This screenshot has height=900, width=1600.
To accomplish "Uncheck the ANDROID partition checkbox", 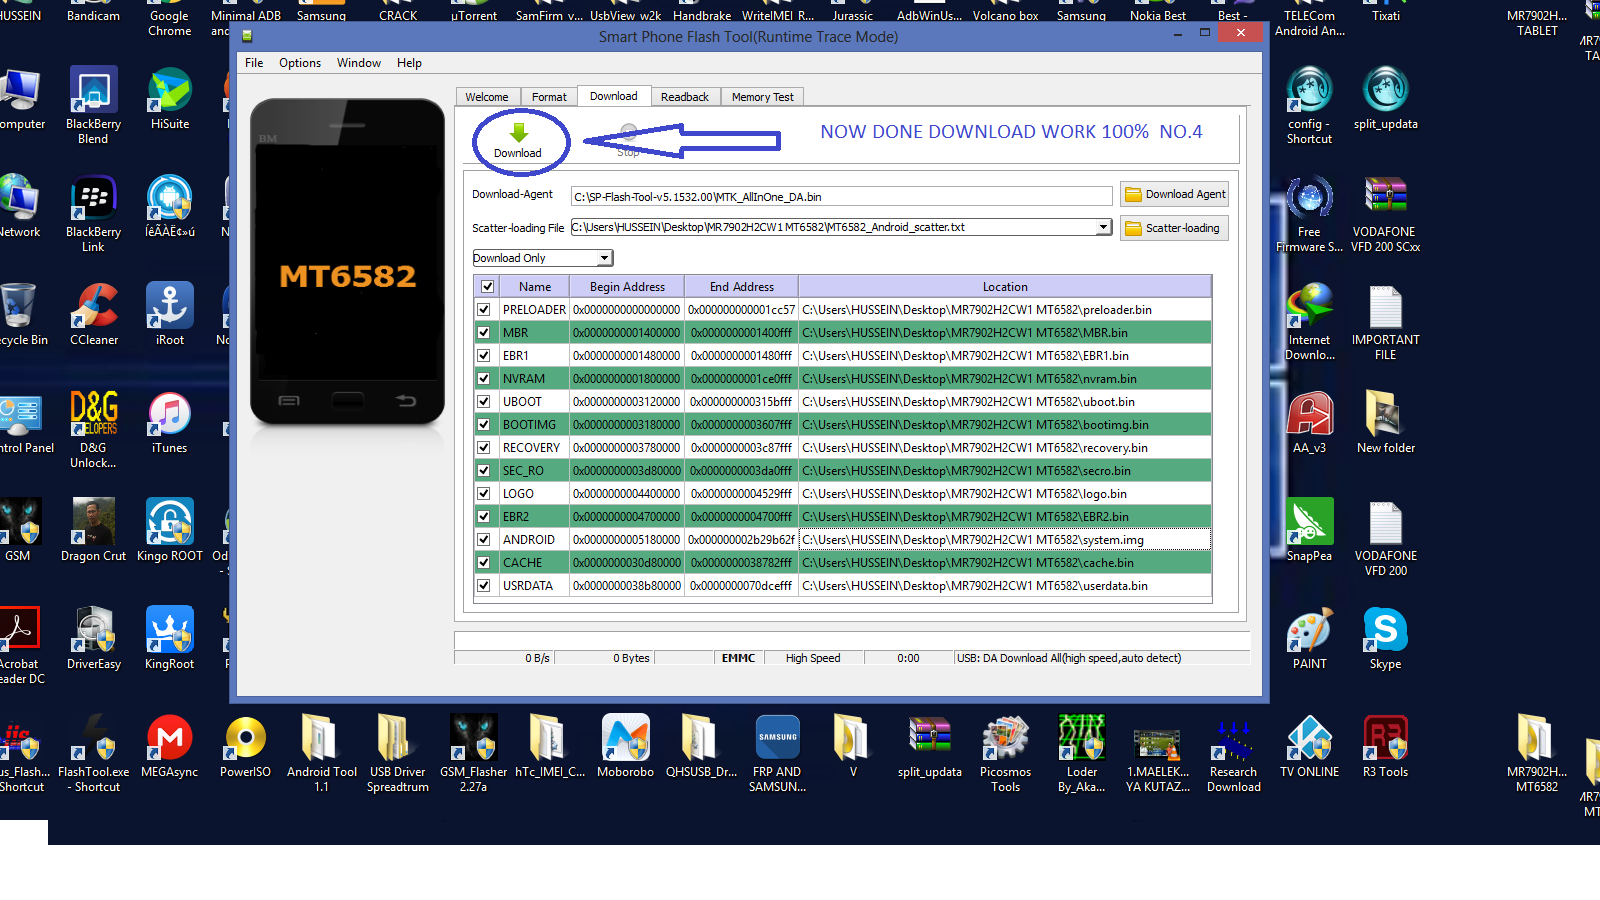I will 484,540.
